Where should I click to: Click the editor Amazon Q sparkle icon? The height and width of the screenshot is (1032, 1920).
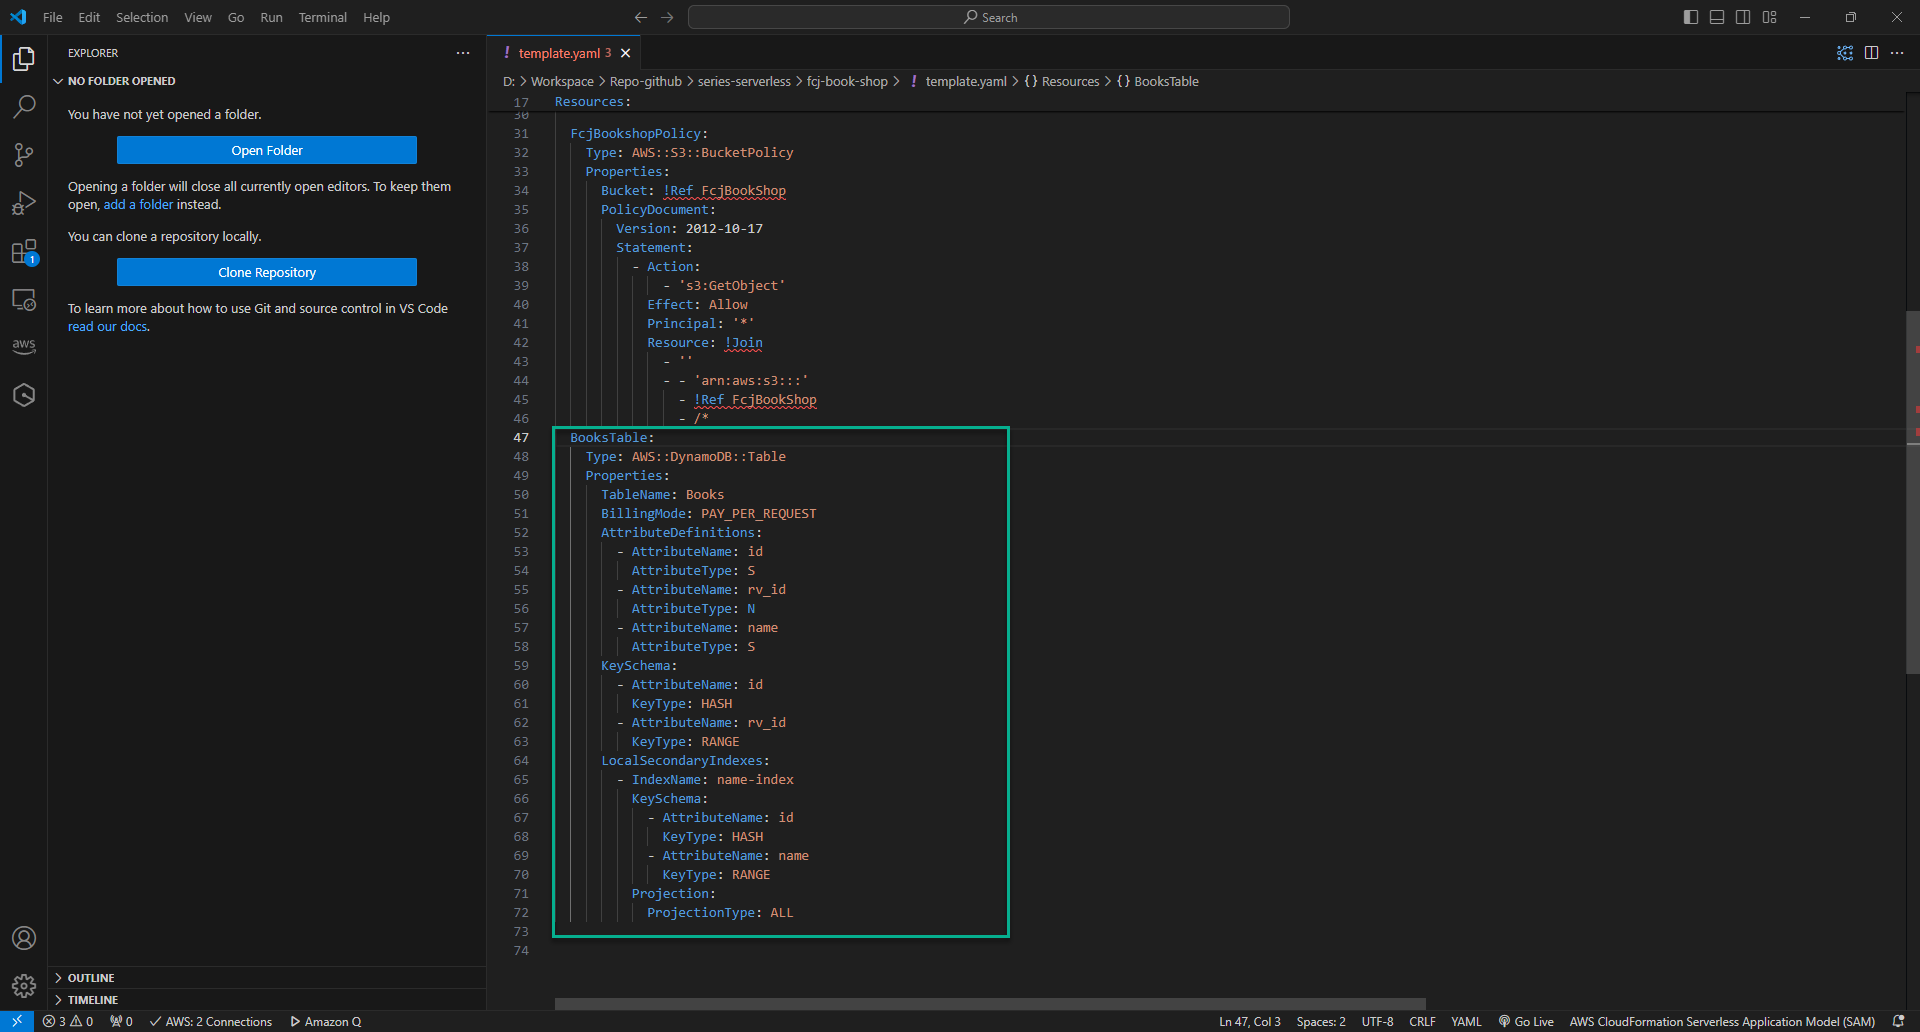click(x=1845, y=53)
